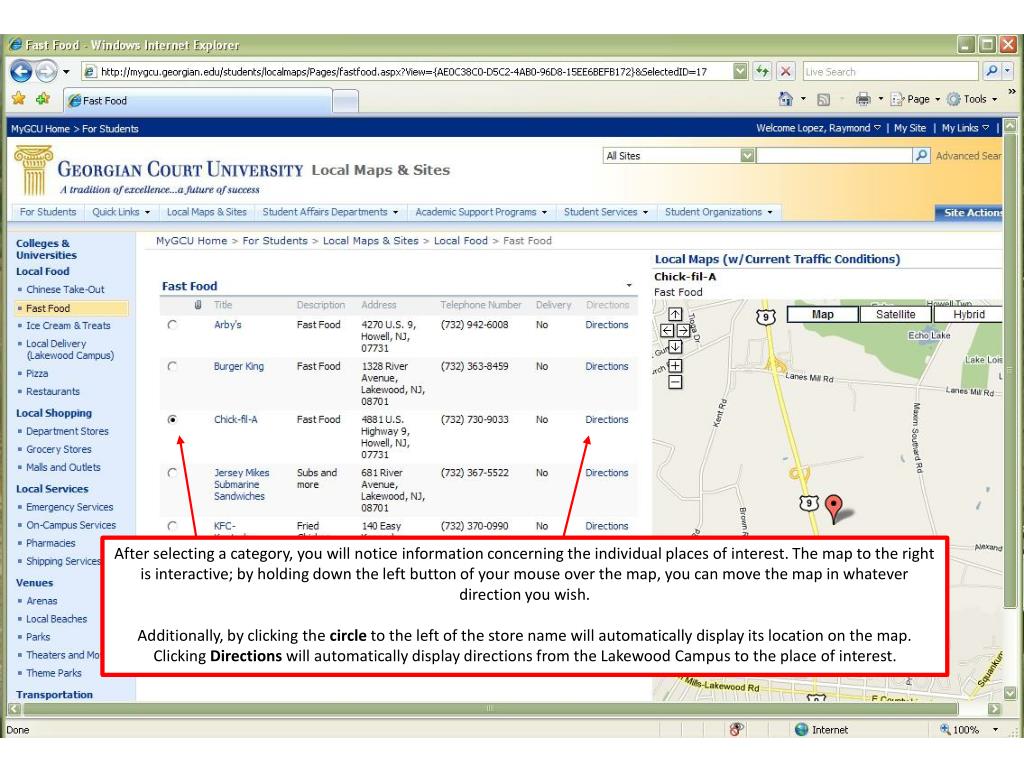
Task: Switch map to Hybrid view
Action: pos(968,314)
